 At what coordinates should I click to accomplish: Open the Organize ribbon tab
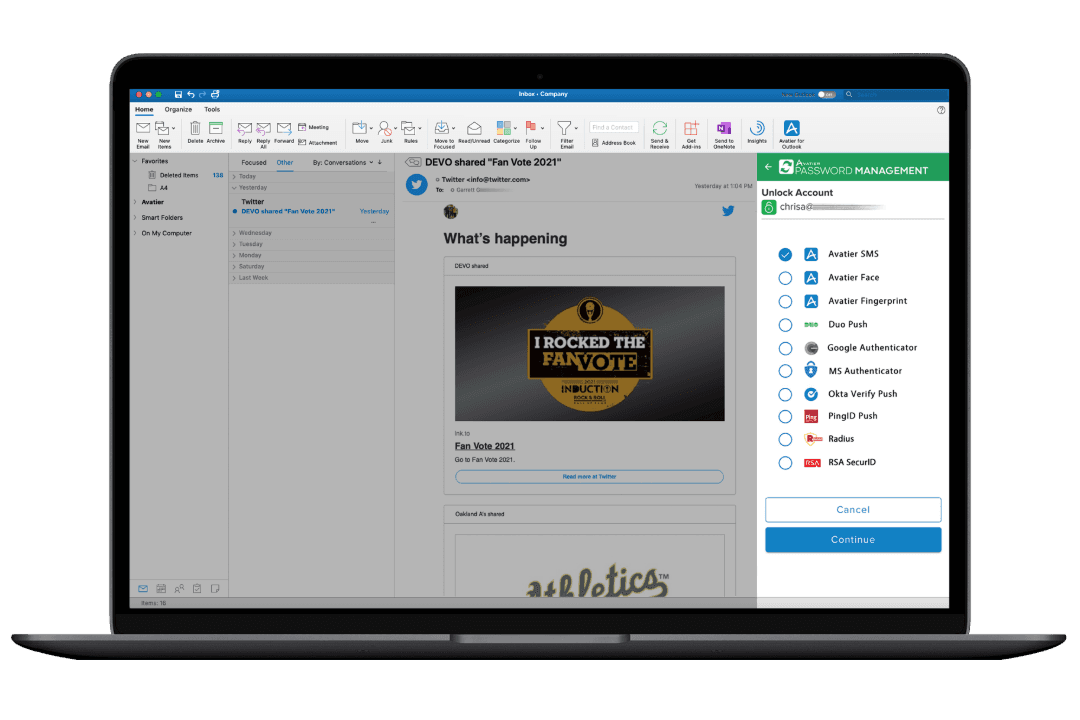[178, 110]
